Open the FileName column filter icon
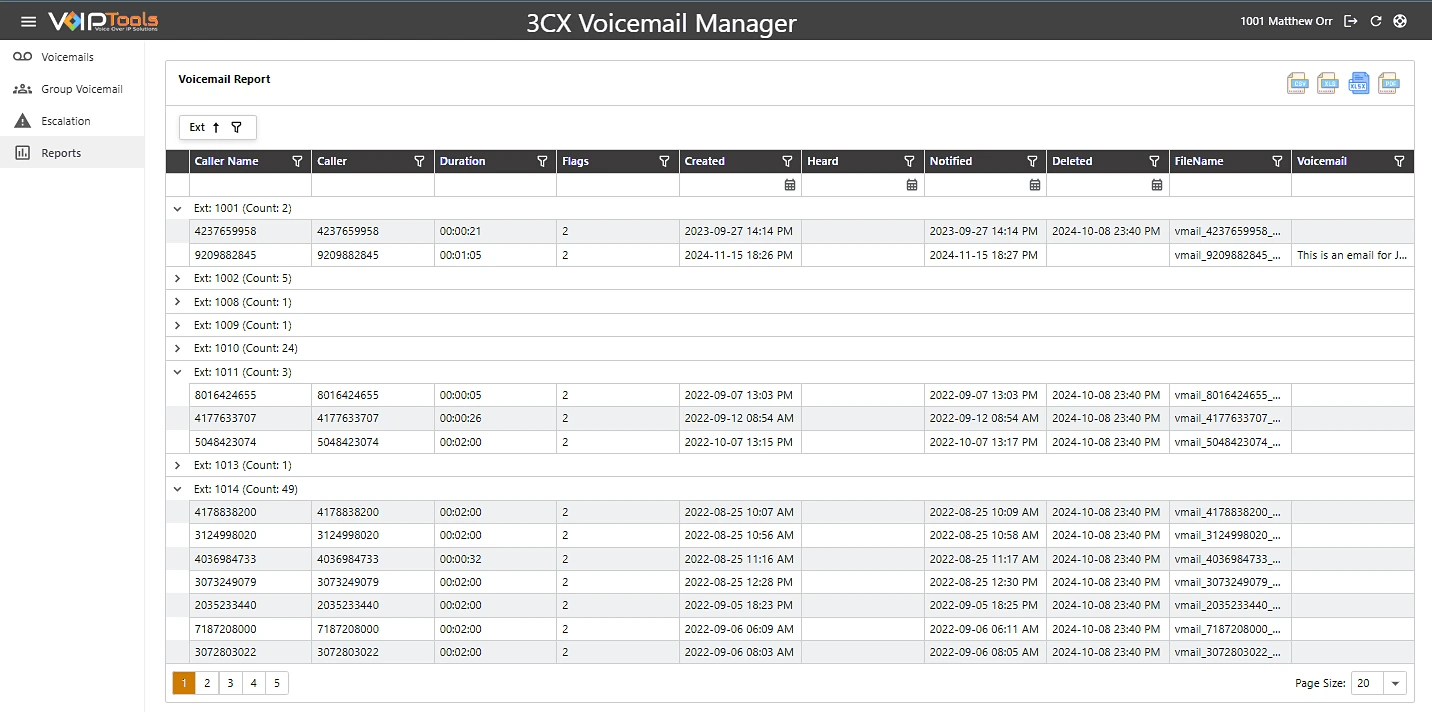 pyautogui.click(x=1277, y=161)
